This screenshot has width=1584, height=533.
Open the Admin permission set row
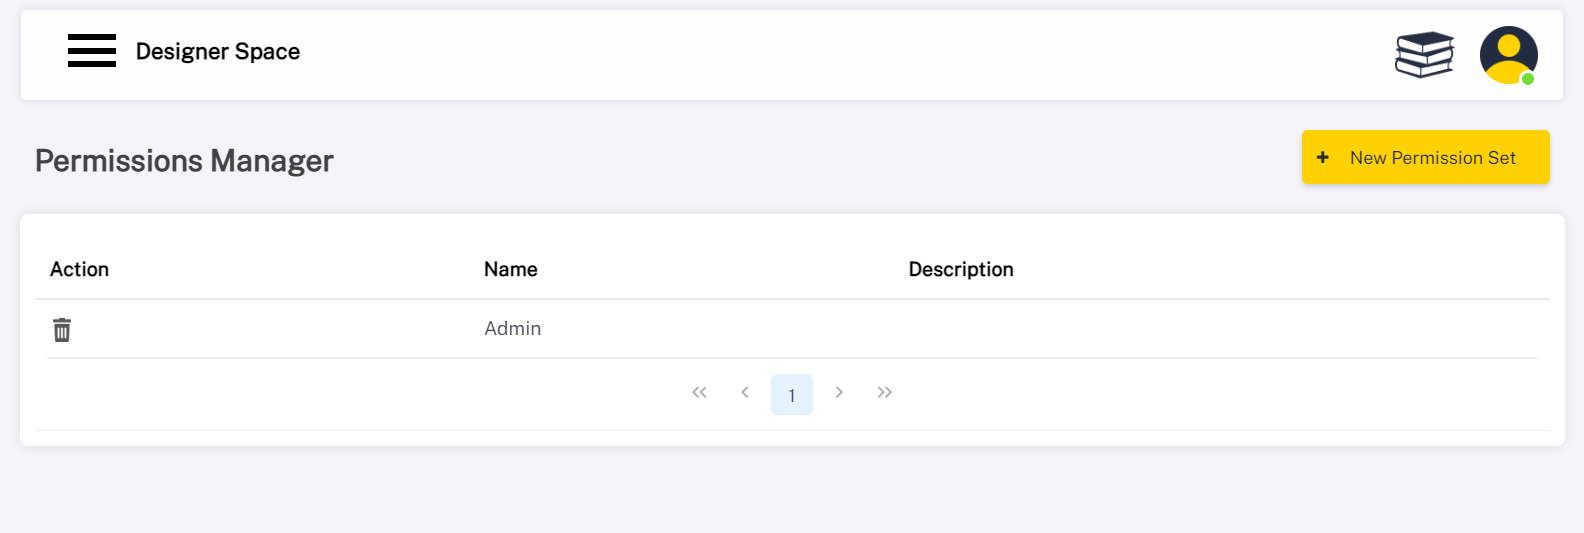pyautogui.click(x=513, y=329)
